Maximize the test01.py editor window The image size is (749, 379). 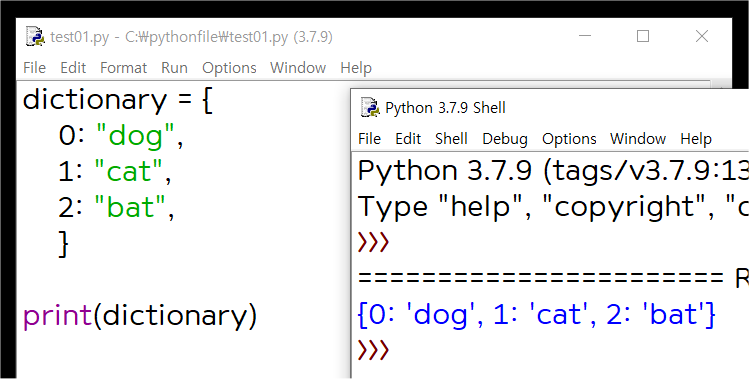click(643, 36)
